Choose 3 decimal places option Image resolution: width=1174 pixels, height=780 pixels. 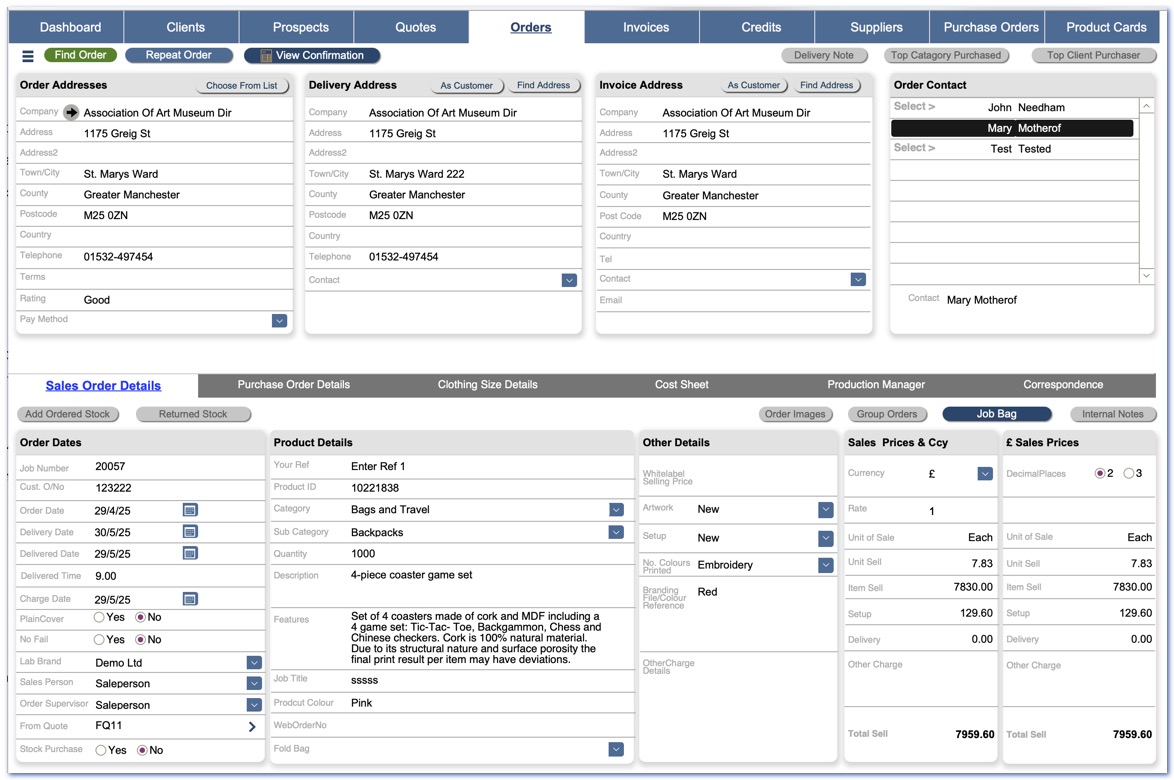(x=1129, y=473)
